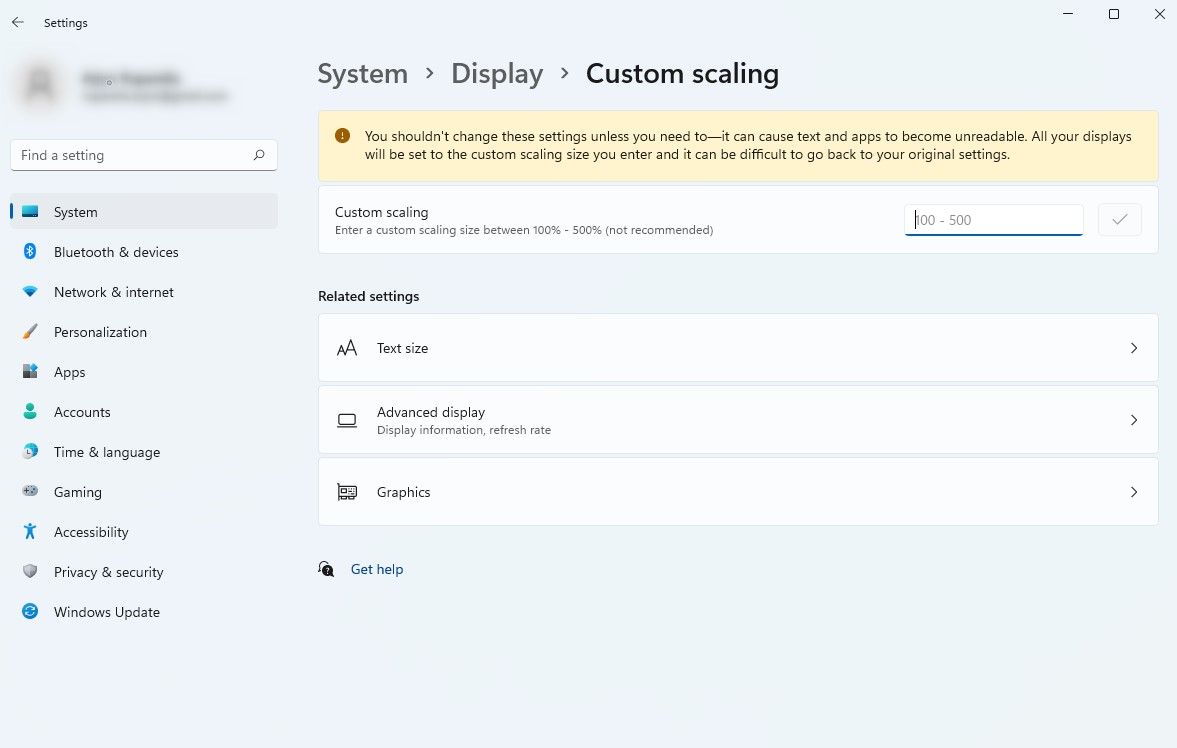This screenshot has height=748, width=1177.
Task: Open Advanced display related setting
Action: 738,420
